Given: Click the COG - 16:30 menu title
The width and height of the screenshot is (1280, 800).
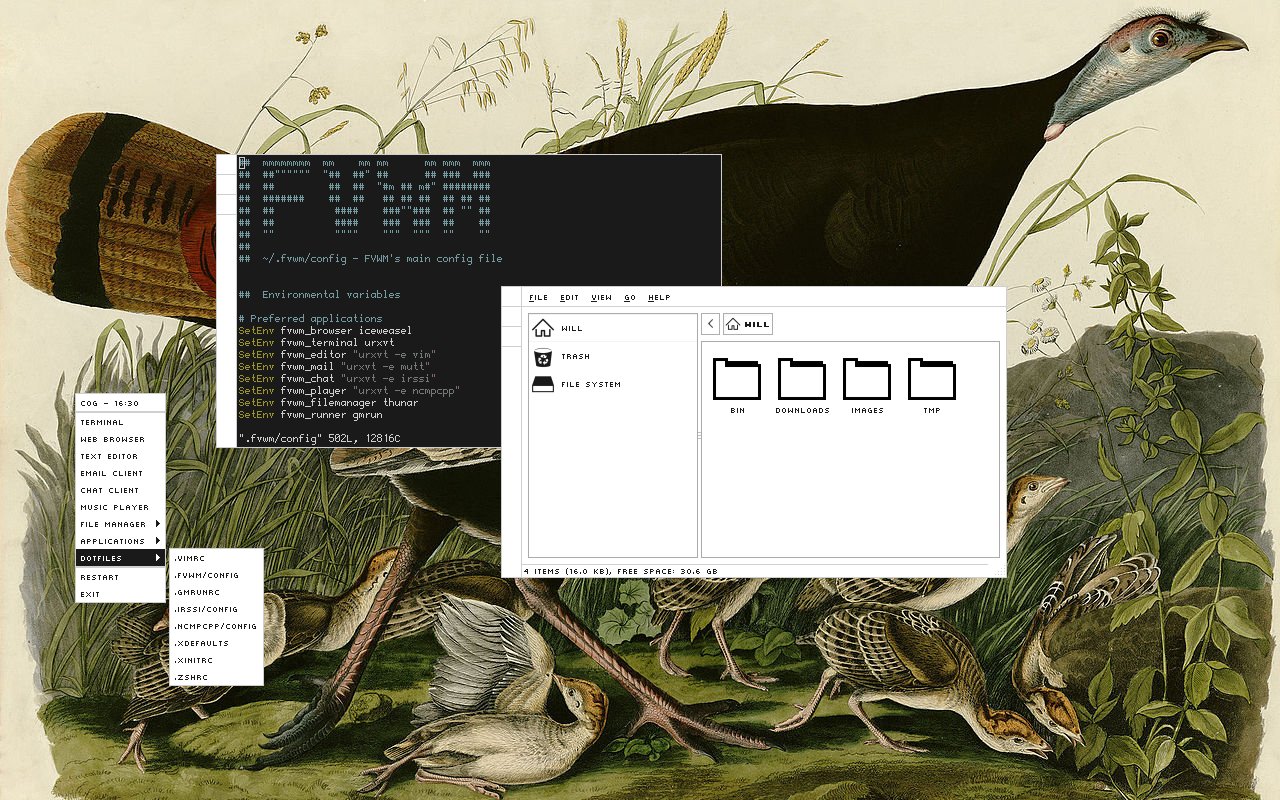Looking at the screenshot, I should (120, 403).
